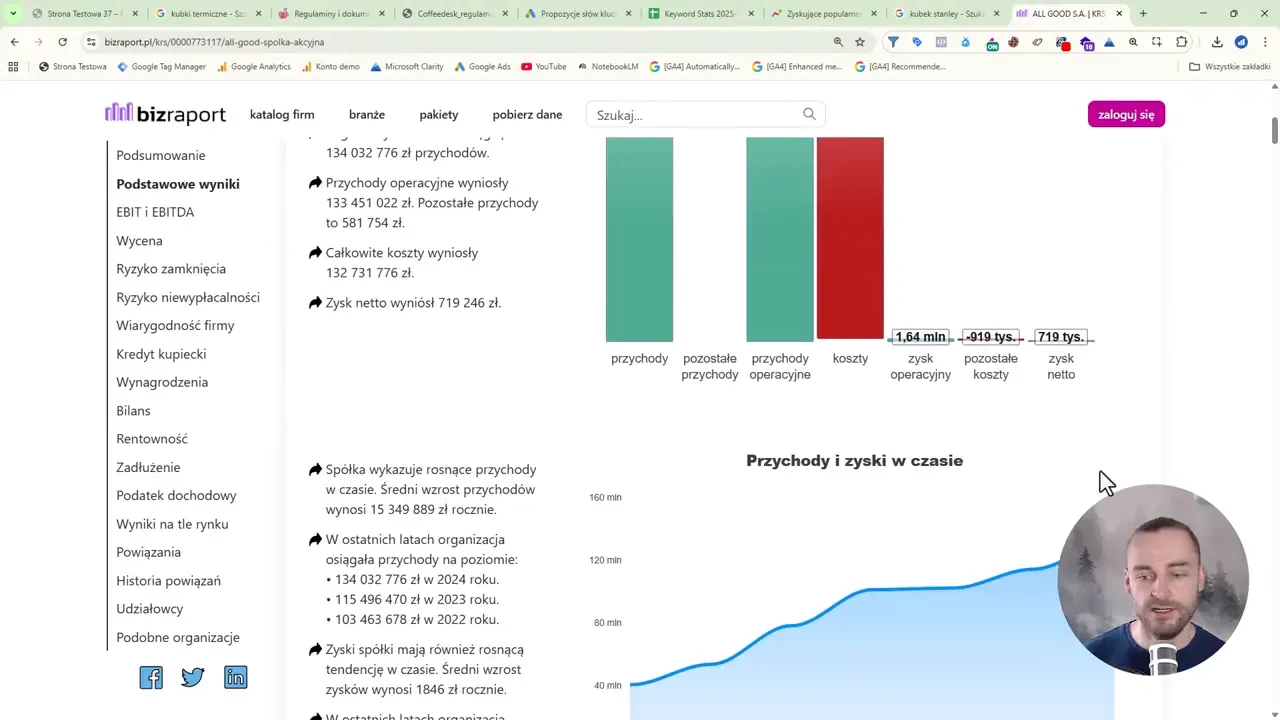1280x720 pixels.
Task: Open the Chrome profile avatar
Action: (x=1241, y=42)
